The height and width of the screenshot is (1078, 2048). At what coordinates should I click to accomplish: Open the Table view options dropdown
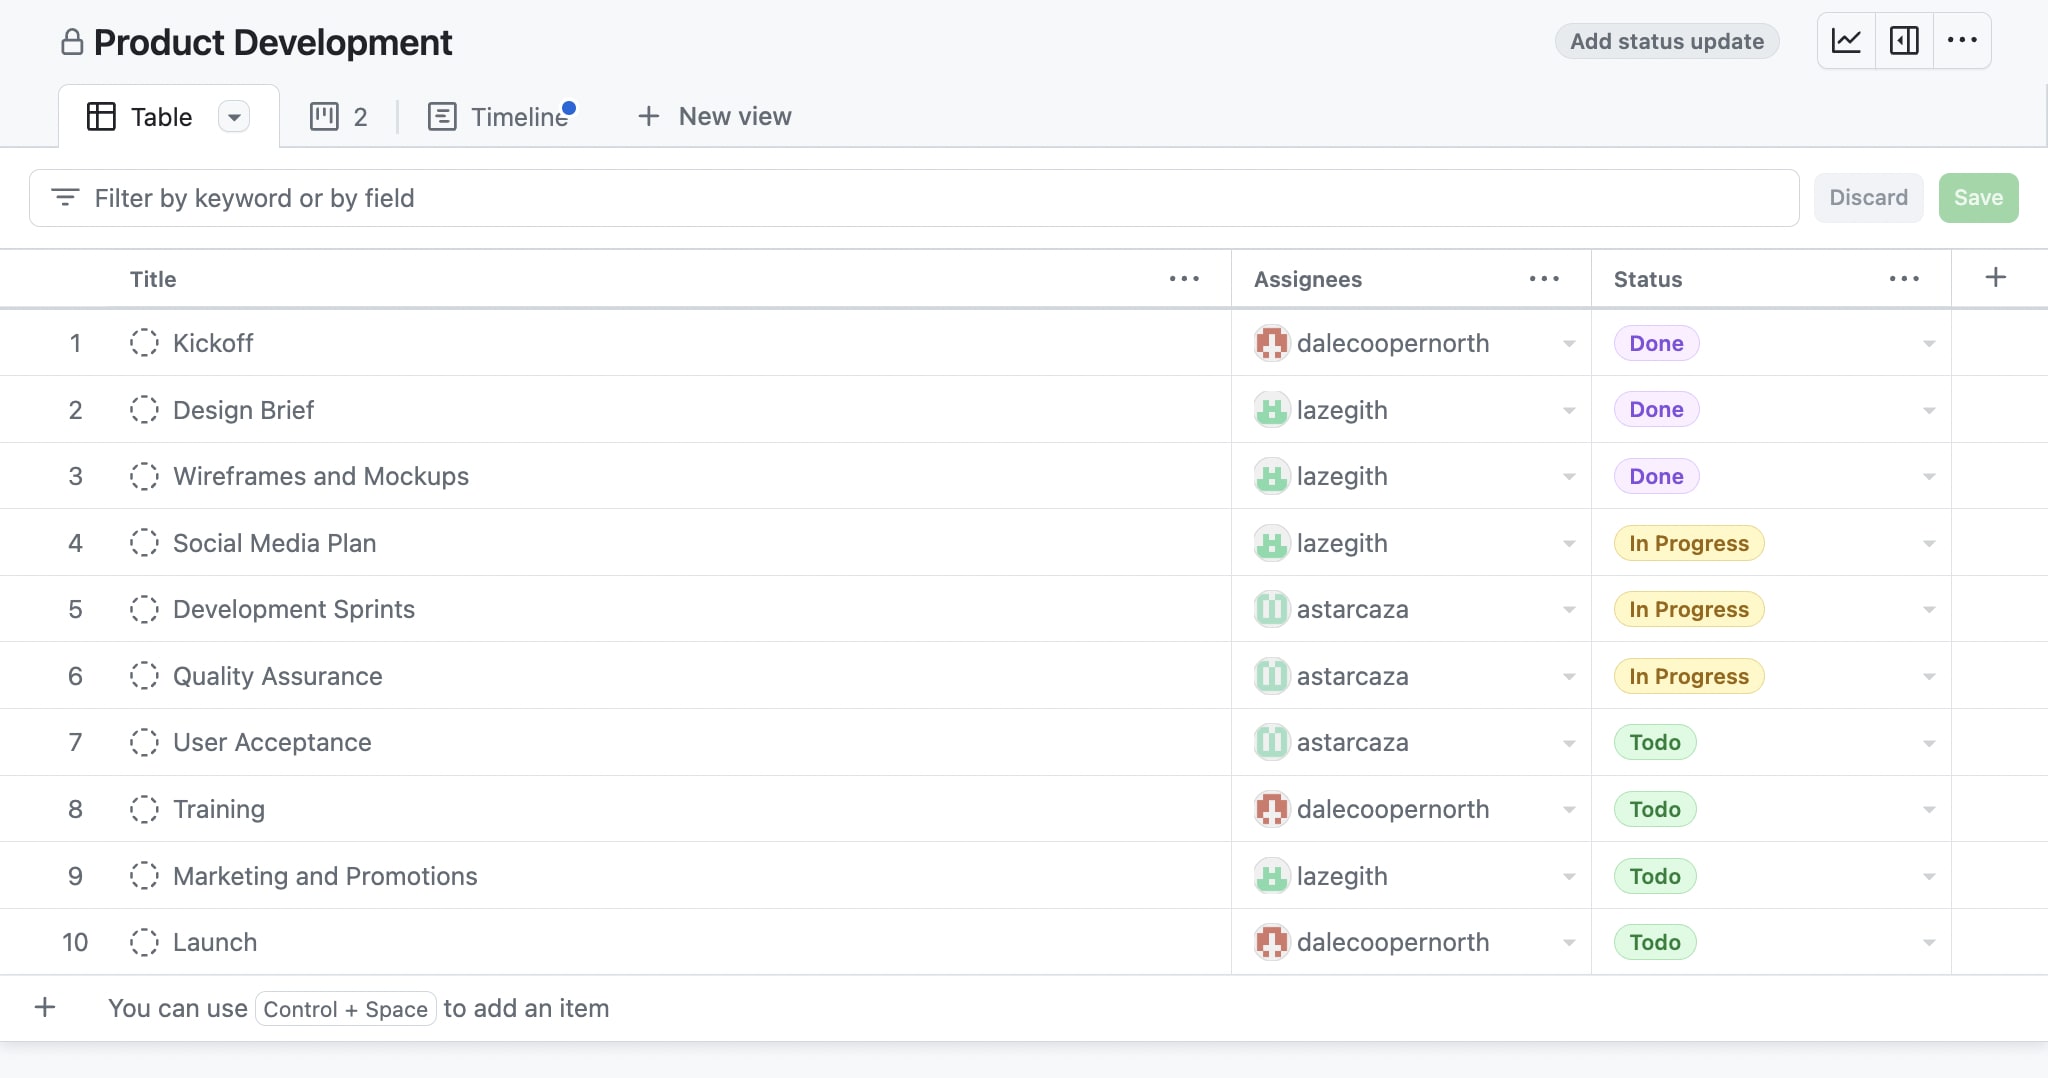tap(234, 117)
